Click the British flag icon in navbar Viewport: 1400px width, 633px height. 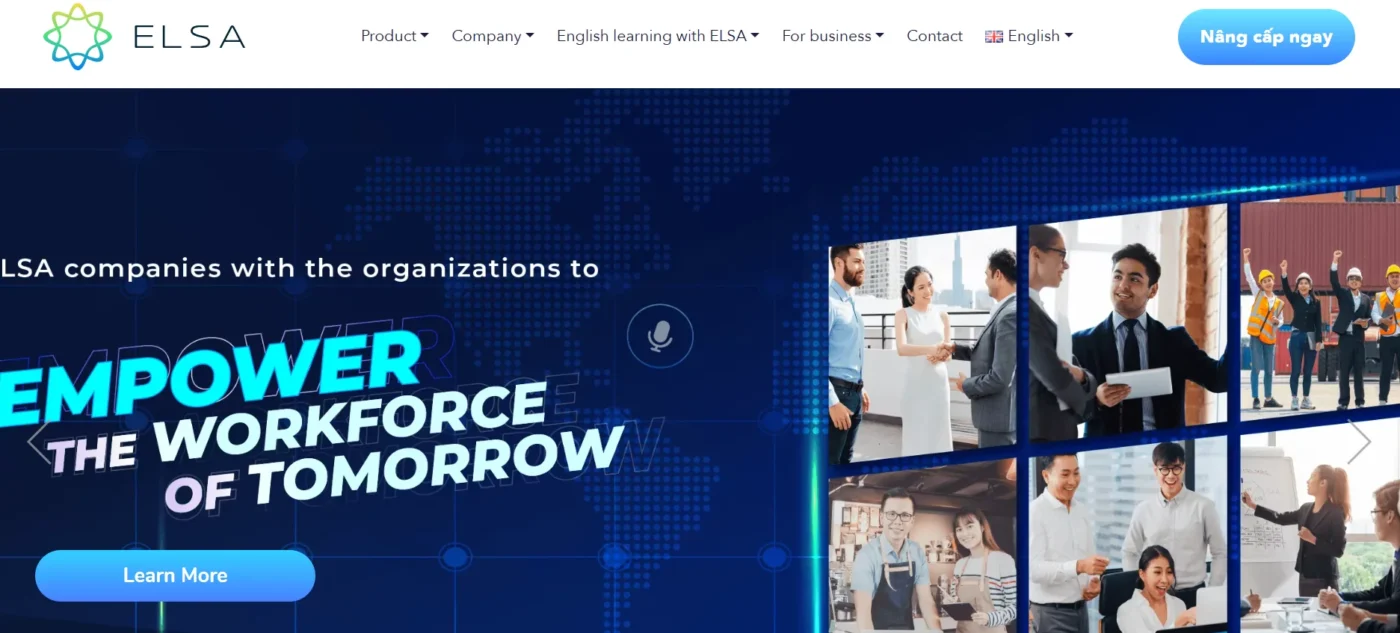pos(994,36)
